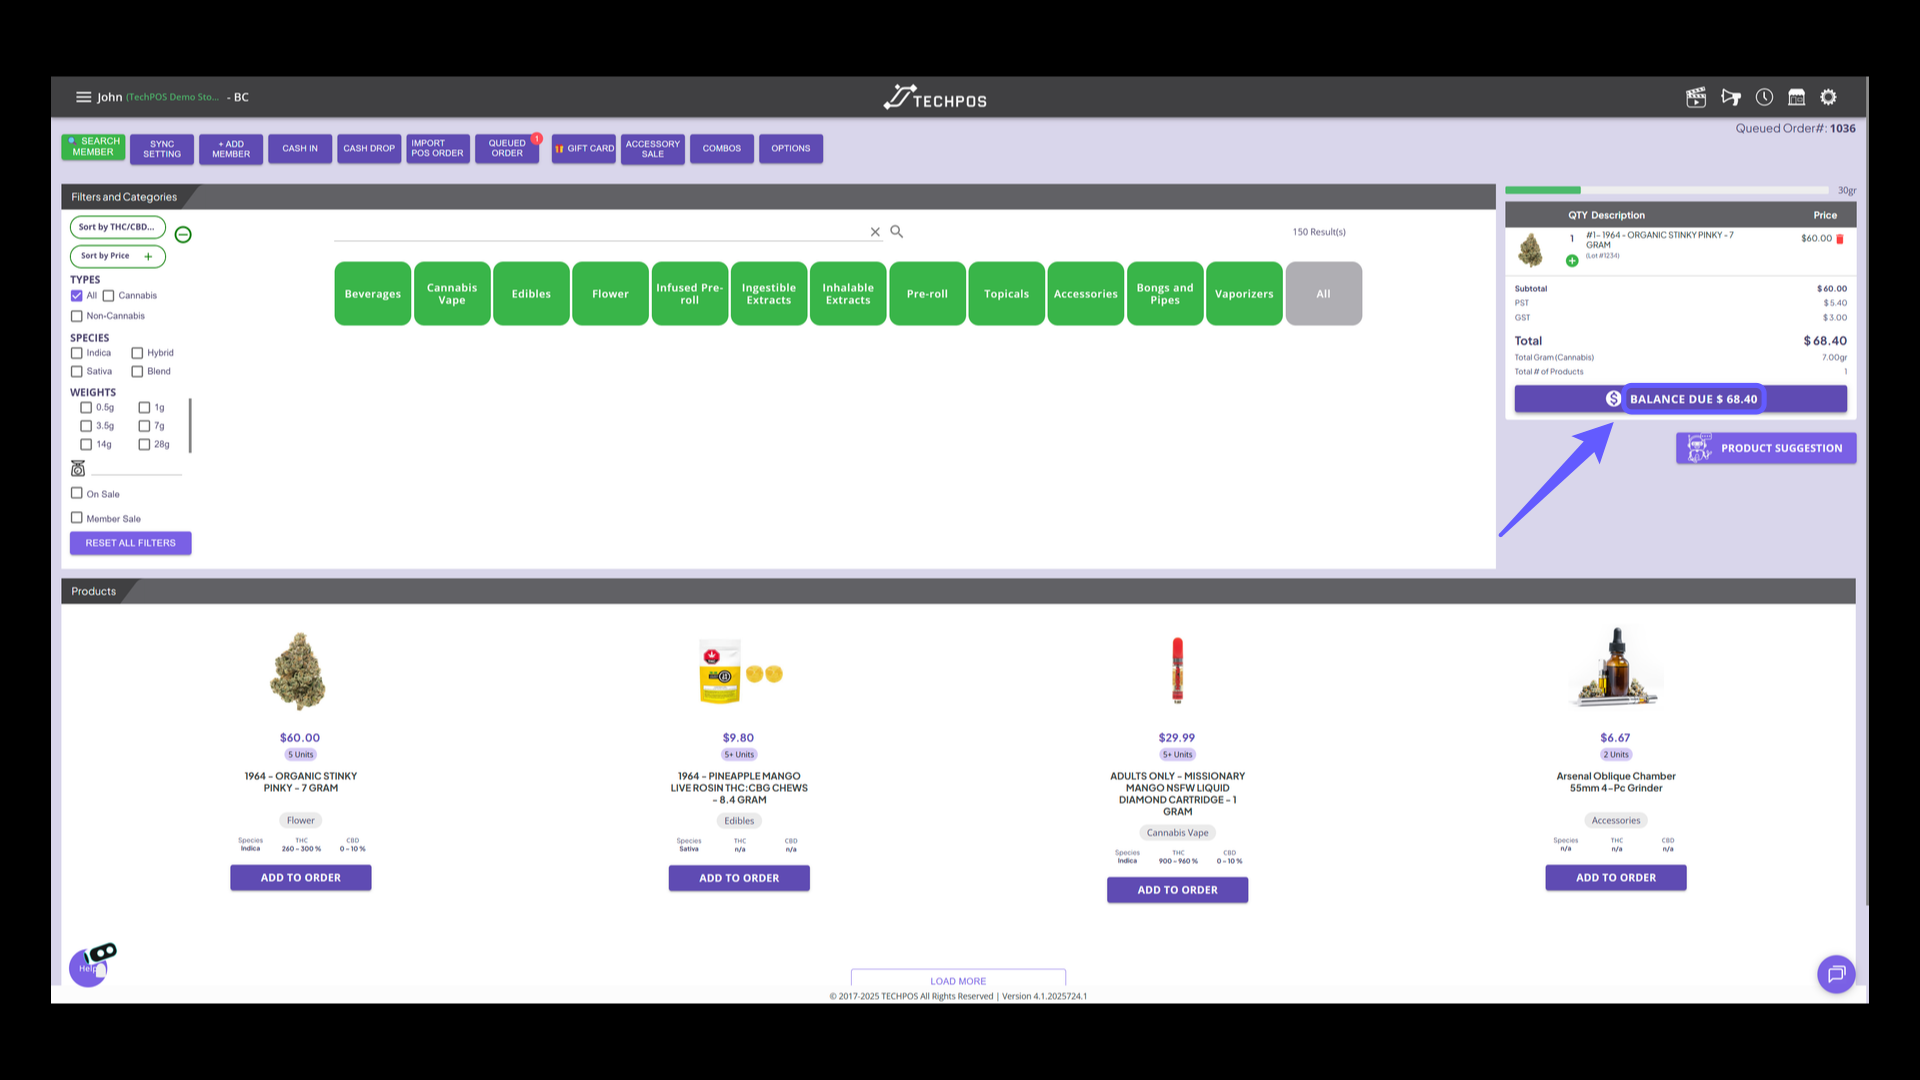Select the Beverages category
Screen dimensions: 1920x1080
[372, 294]
